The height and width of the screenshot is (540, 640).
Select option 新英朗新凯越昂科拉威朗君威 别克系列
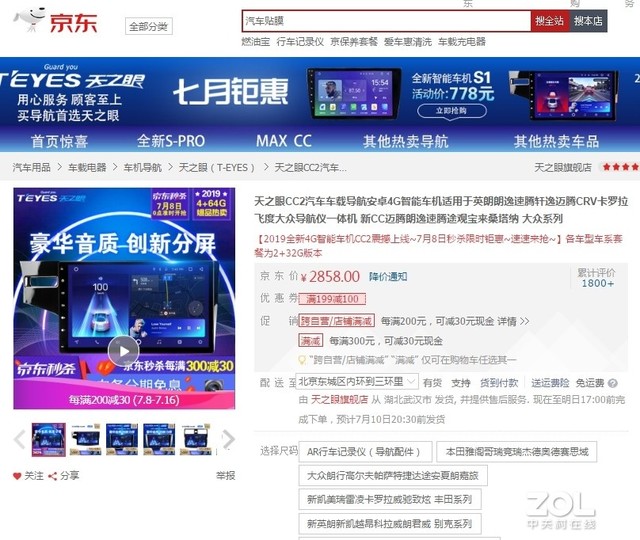point(390,523)
